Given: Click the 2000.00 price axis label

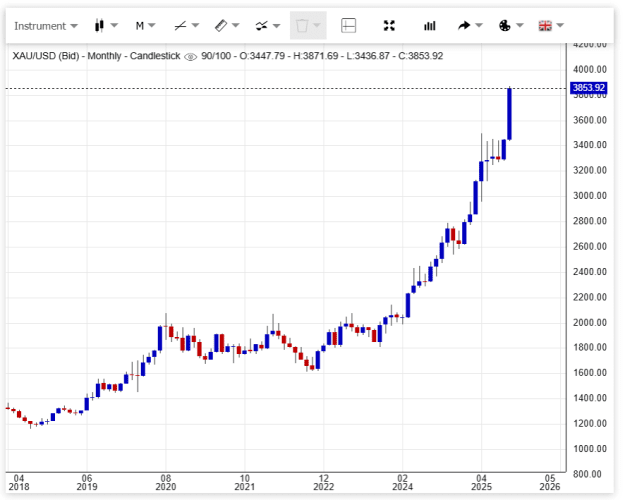Looking at the screenshot, I should (590, 322).
